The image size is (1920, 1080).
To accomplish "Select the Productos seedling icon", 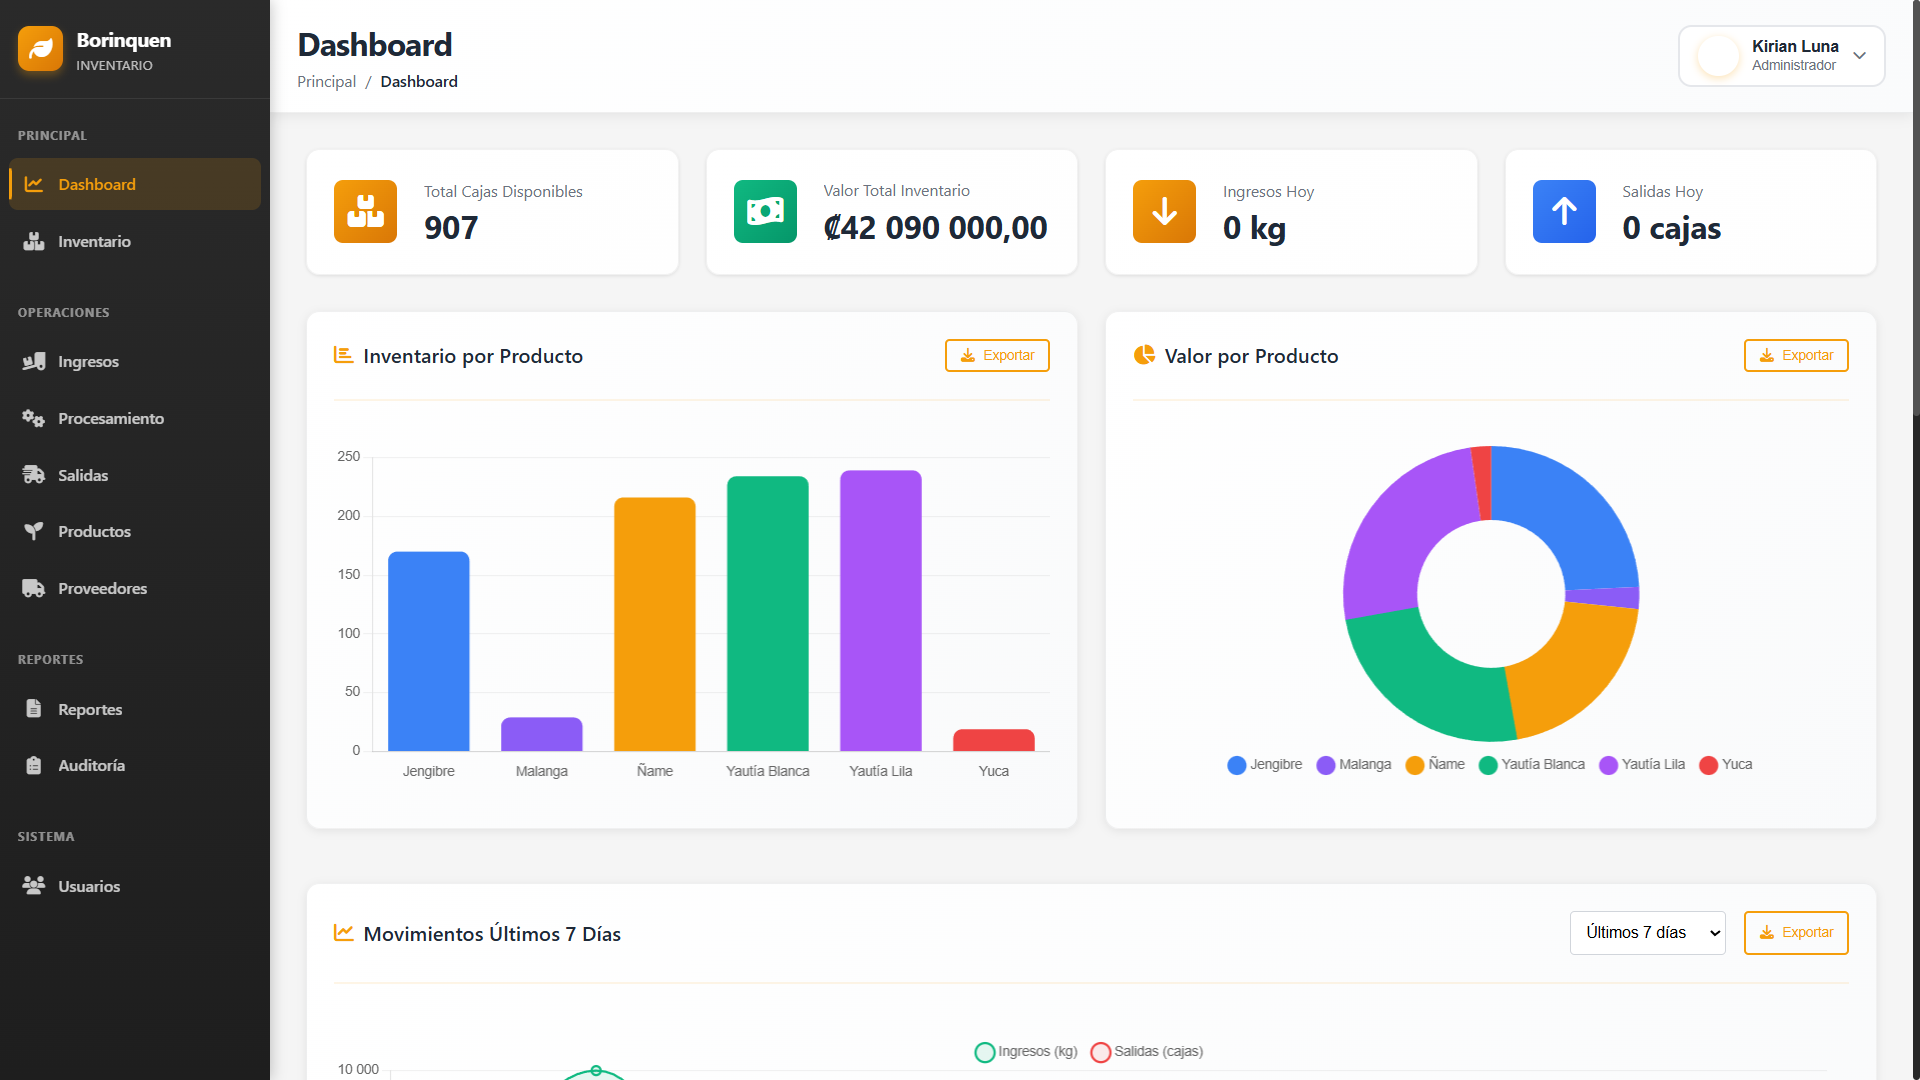I will click(x=33, y=531).
